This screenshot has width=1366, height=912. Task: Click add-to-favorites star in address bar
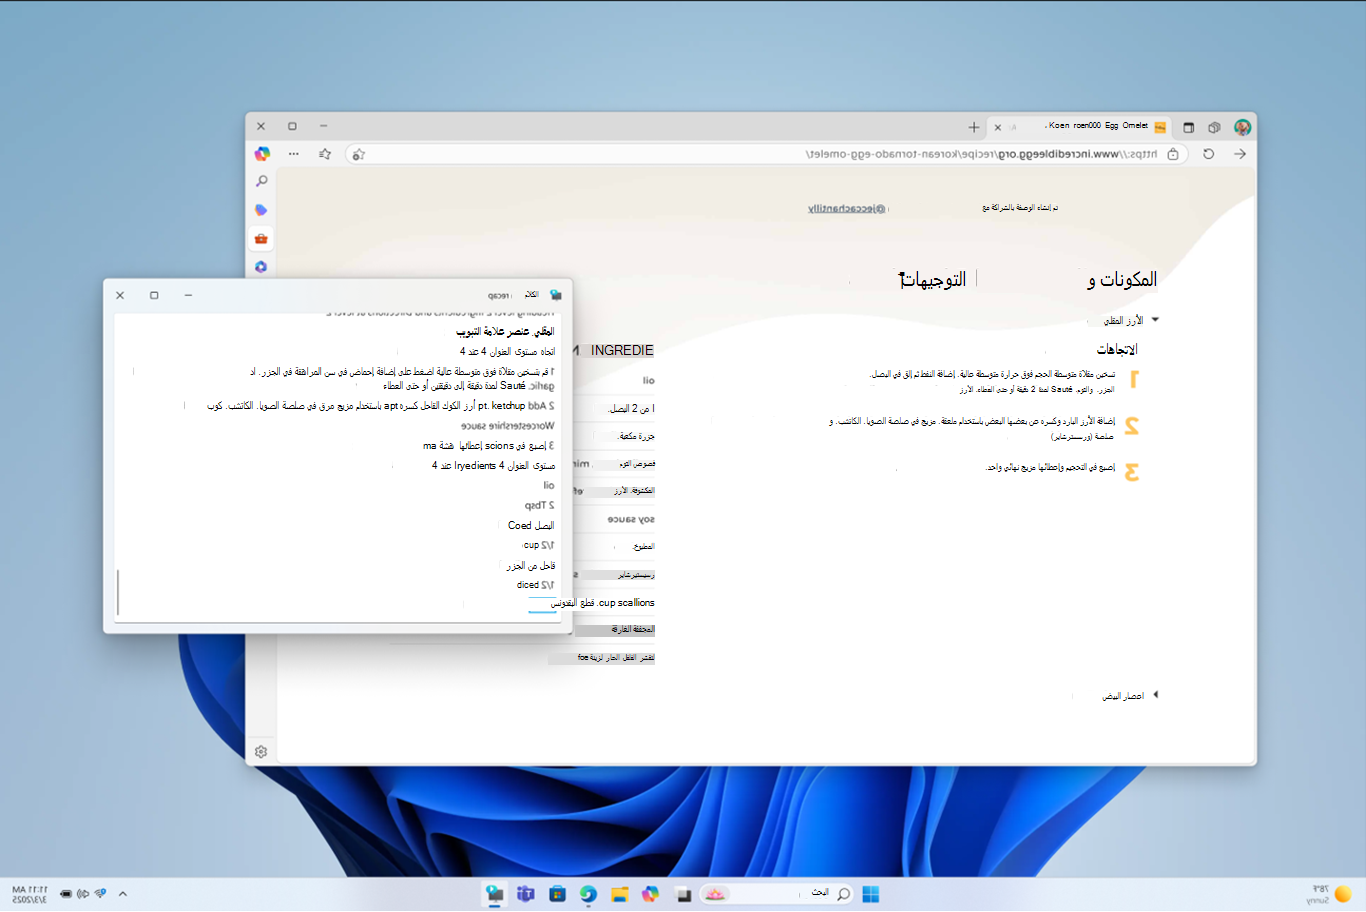click(358, 154)
